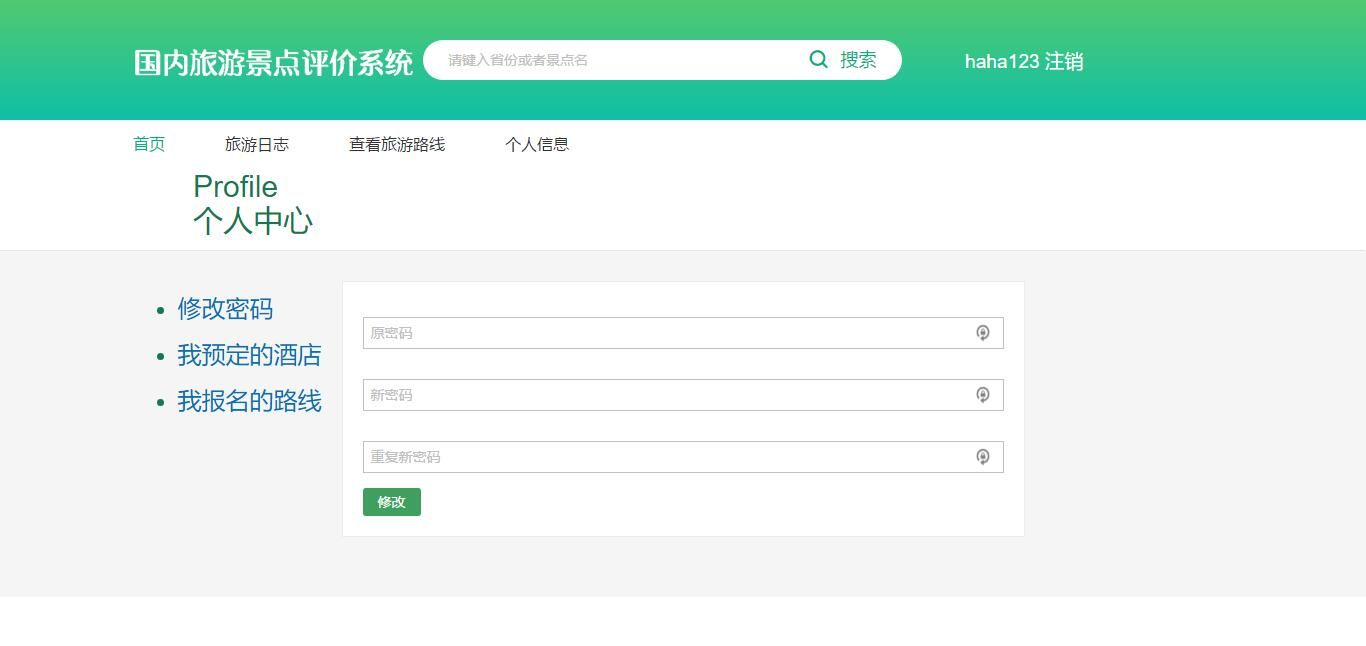Click the 搜索 button text
1366x646 pixels.
tap(858, 60)
